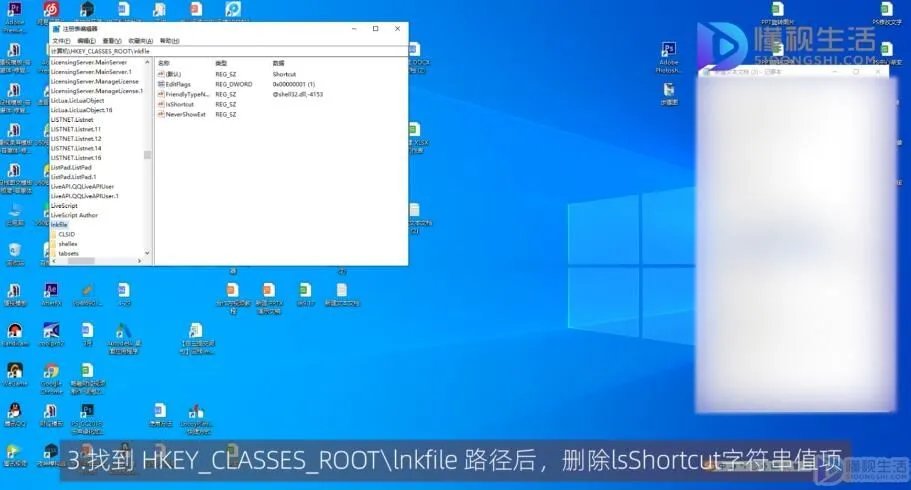
Task: Open the 查看(V) menu in Registry Editor
Action: (112, 41)
